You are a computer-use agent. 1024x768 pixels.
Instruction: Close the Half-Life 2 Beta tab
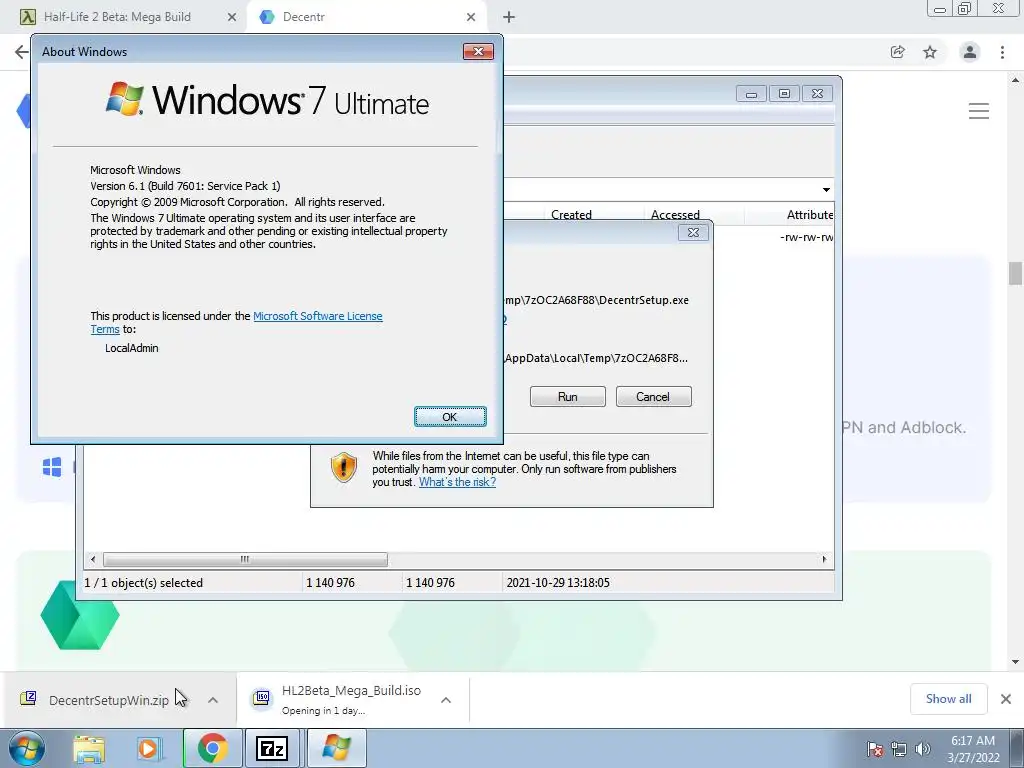click(x=232, y=18)
